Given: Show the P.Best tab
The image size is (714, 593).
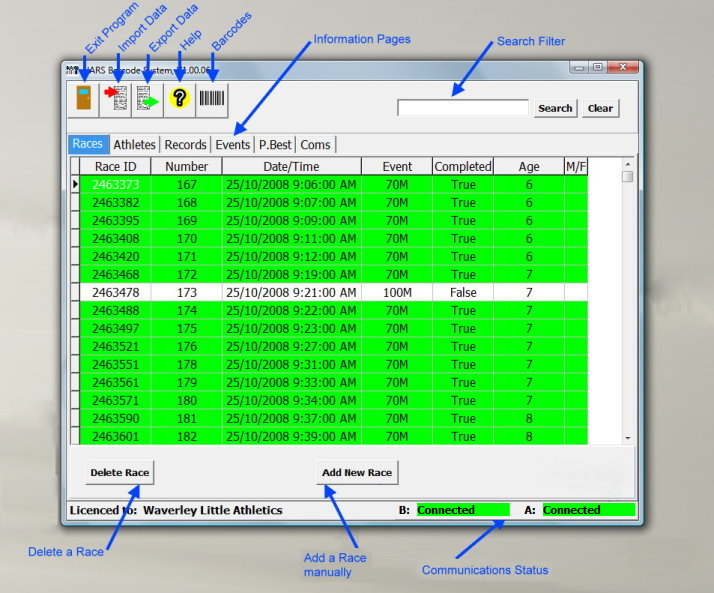Looking at the screenshot, I should click(x=275, y=145).
